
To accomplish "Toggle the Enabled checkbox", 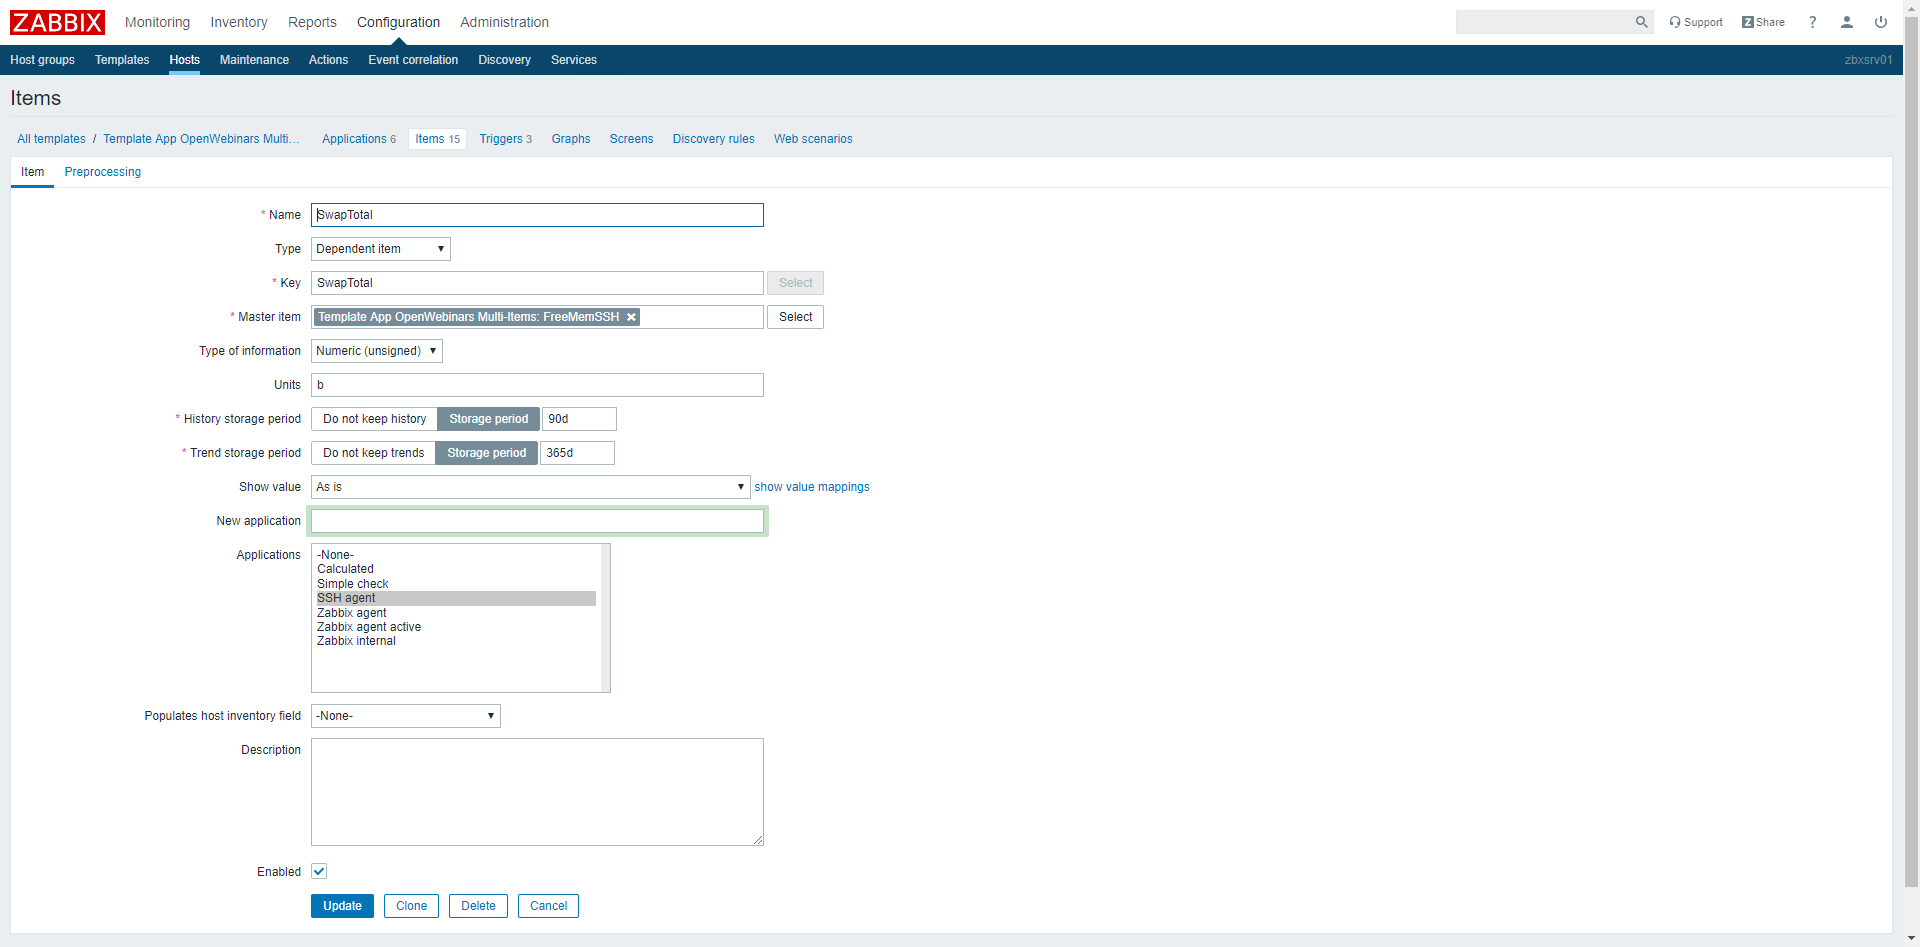I will [319, 871].
